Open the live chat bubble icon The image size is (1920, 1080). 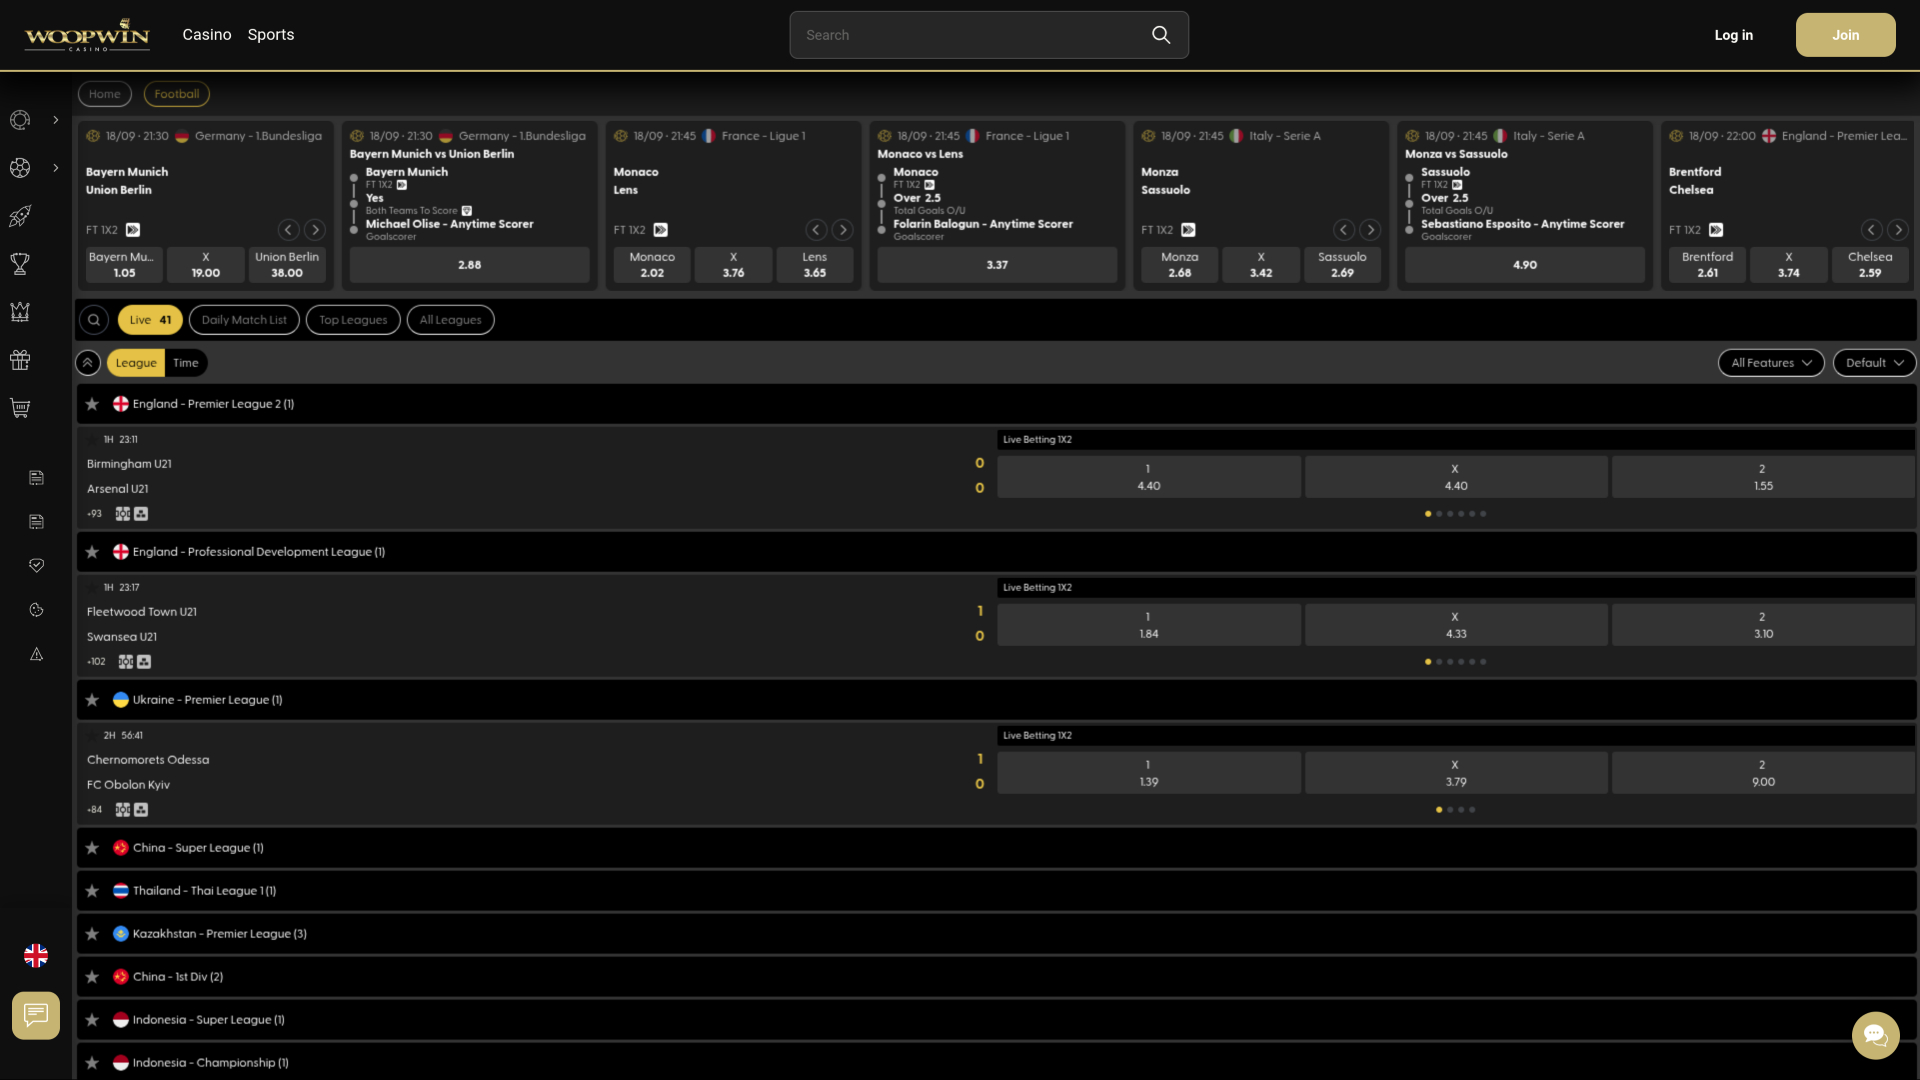click(1876, 1035)
